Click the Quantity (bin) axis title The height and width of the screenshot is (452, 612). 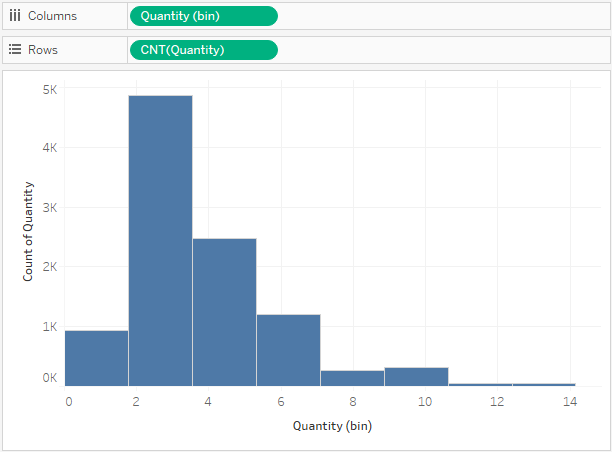pos(332,426)
